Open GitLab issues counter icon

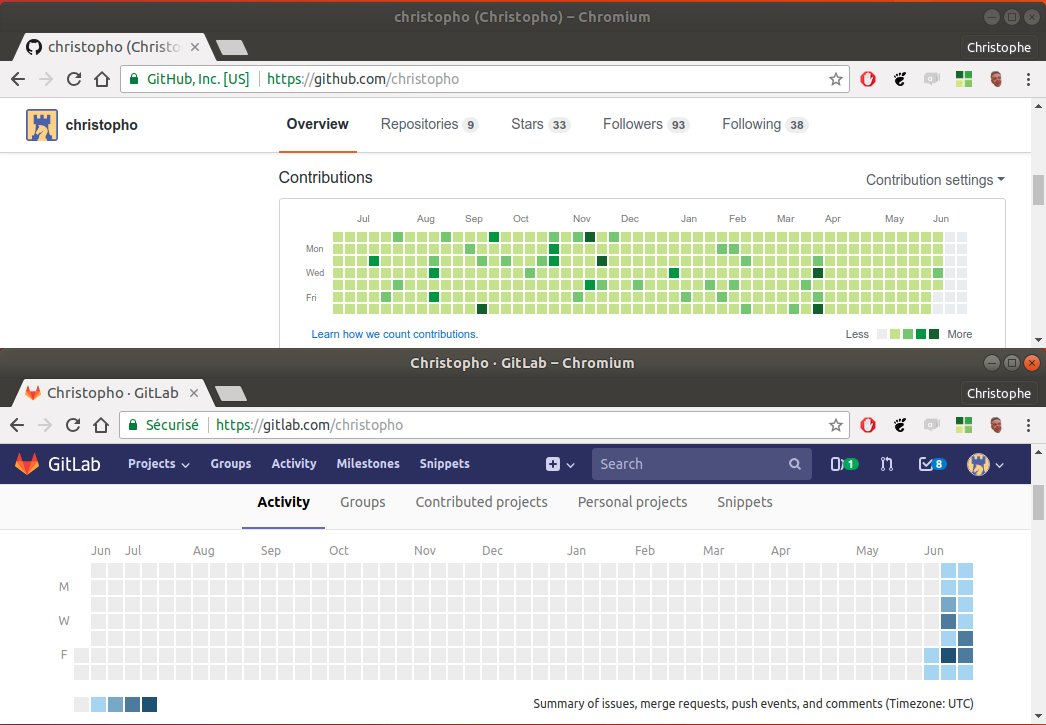(x=844, y=464)
